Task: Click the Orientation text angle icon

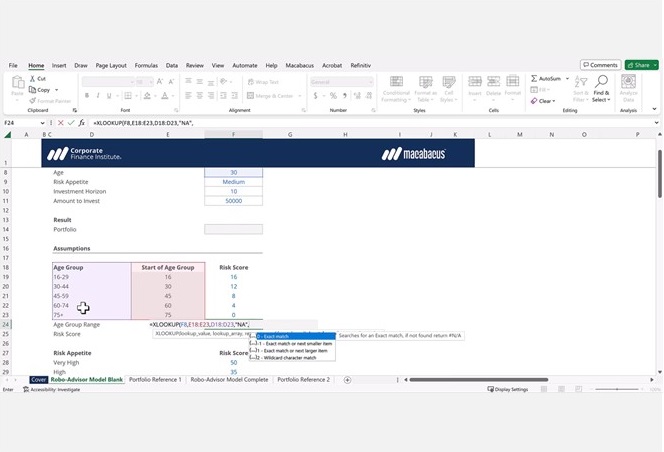Action: pos(224,81)
